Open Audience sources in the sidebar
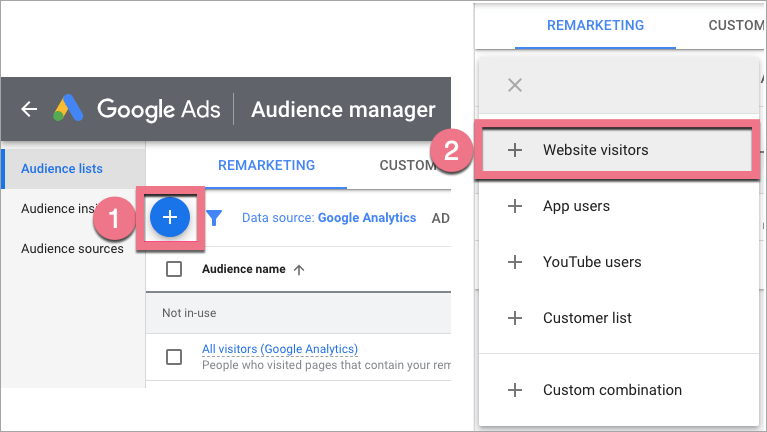 (72, 248)
